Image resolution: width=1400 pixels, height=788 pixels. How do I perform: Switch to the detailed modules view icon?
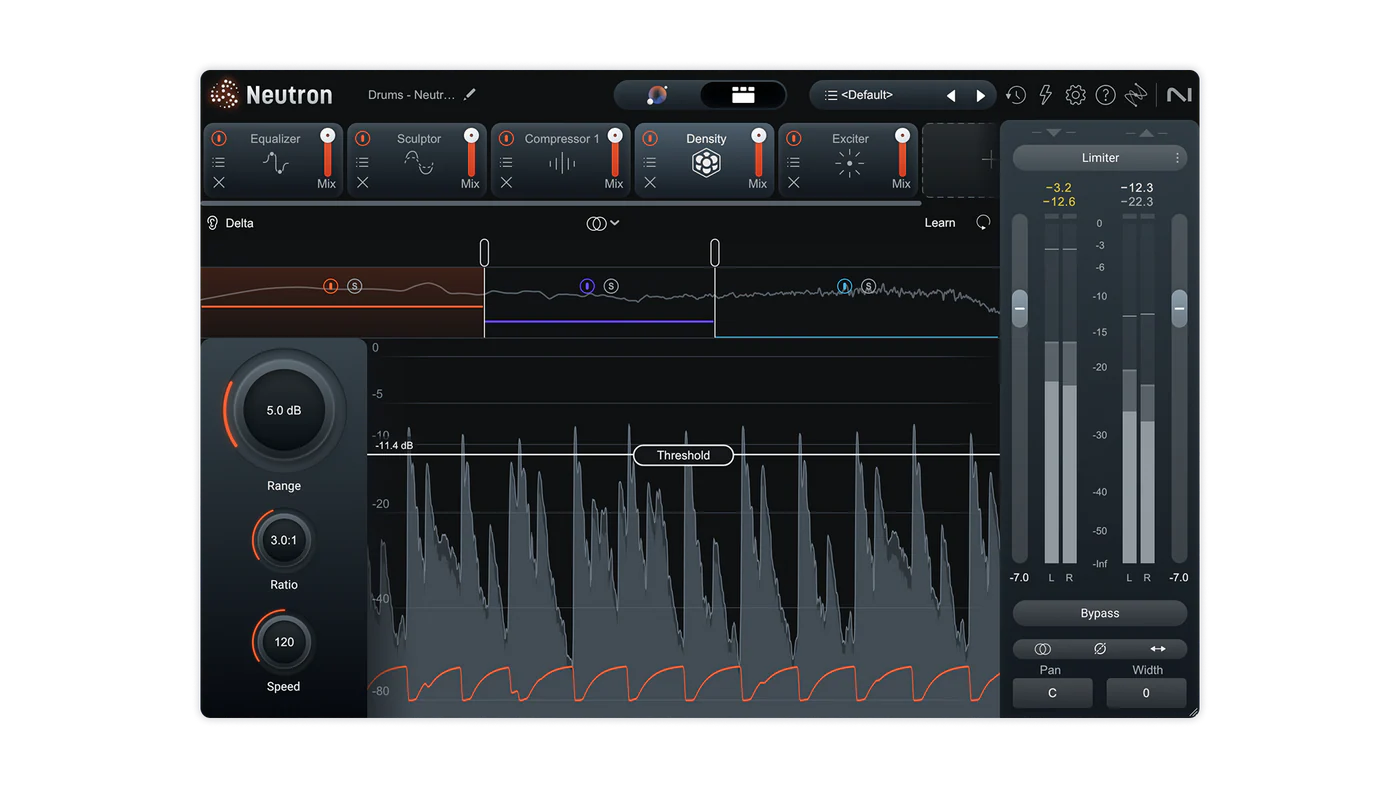pyautogui.click(x=743, y=95)
